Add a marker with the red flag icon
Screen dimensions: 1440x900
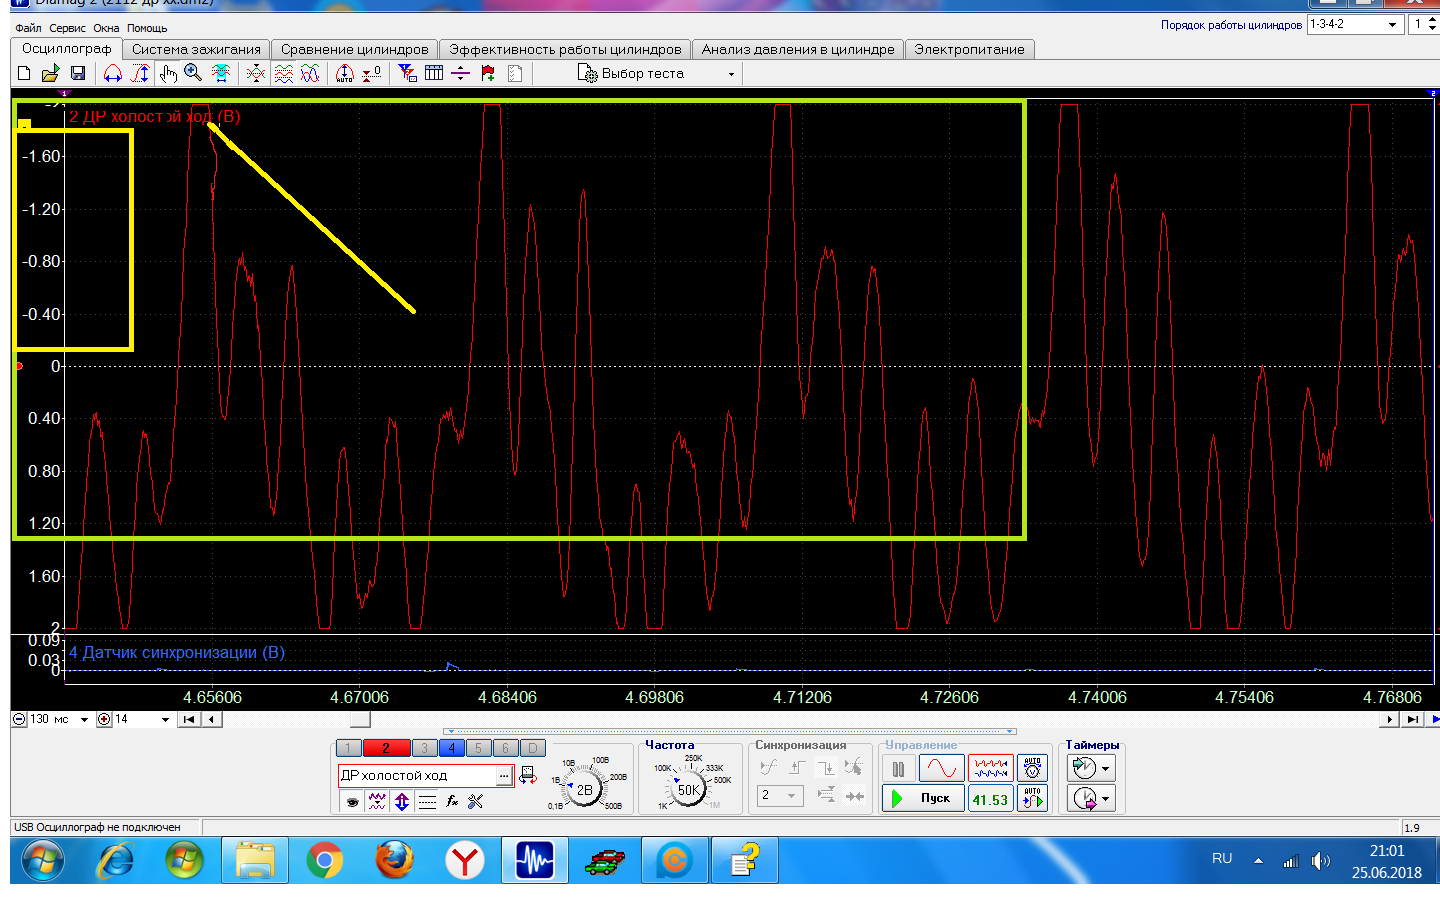(488, 73)
